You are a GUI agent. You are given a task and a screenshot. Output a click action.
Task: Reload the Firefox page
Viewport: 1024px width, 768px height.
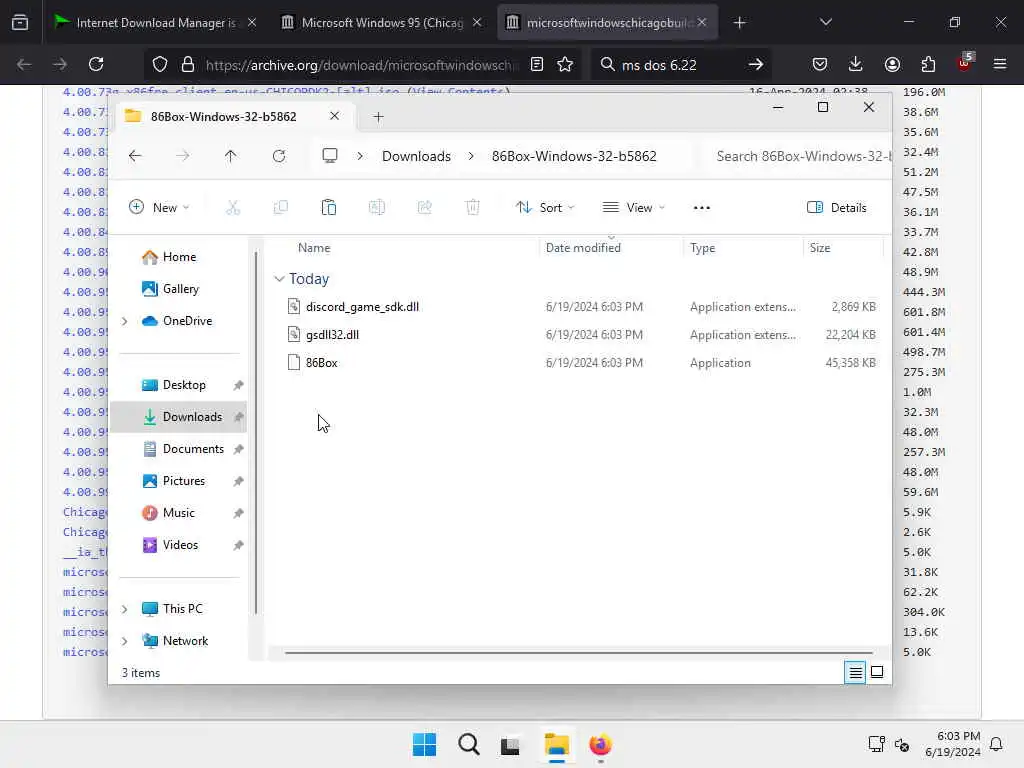click(x=96, y=64)
